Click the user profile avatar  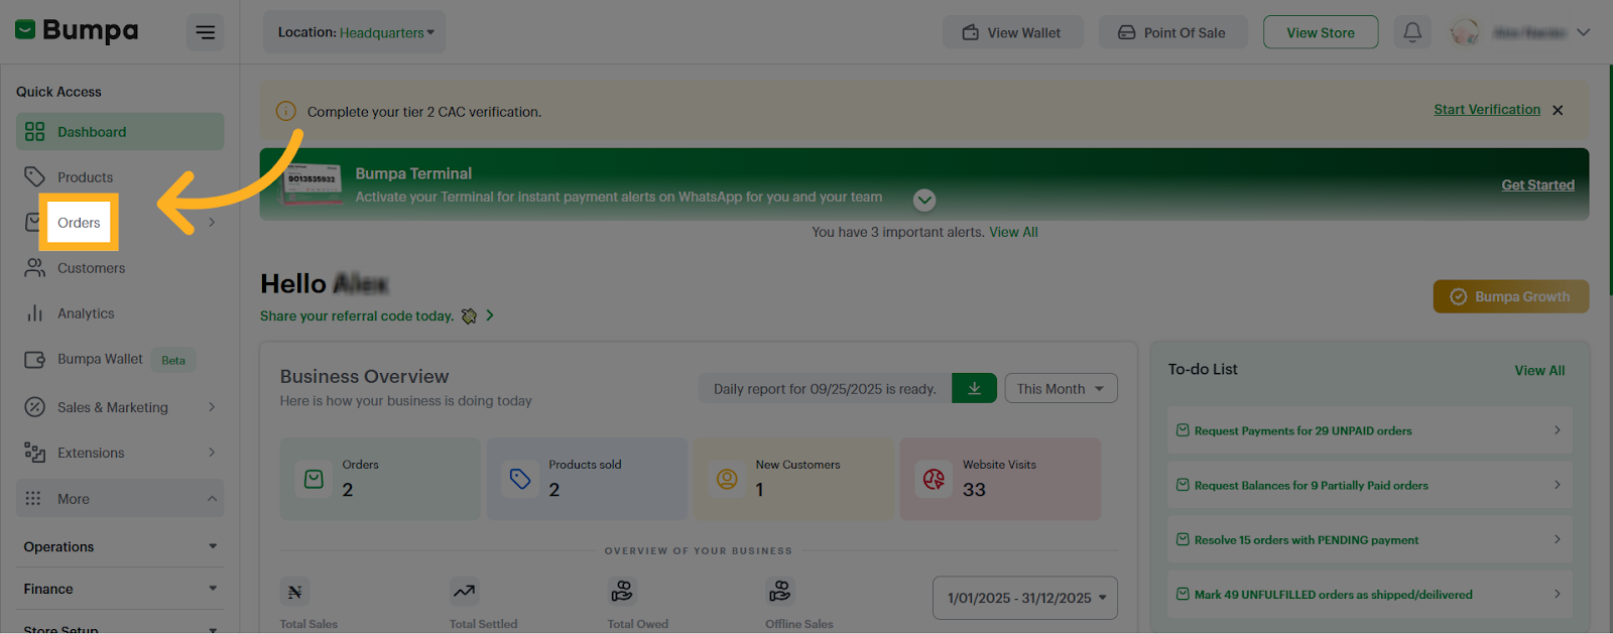(1465, 32)
